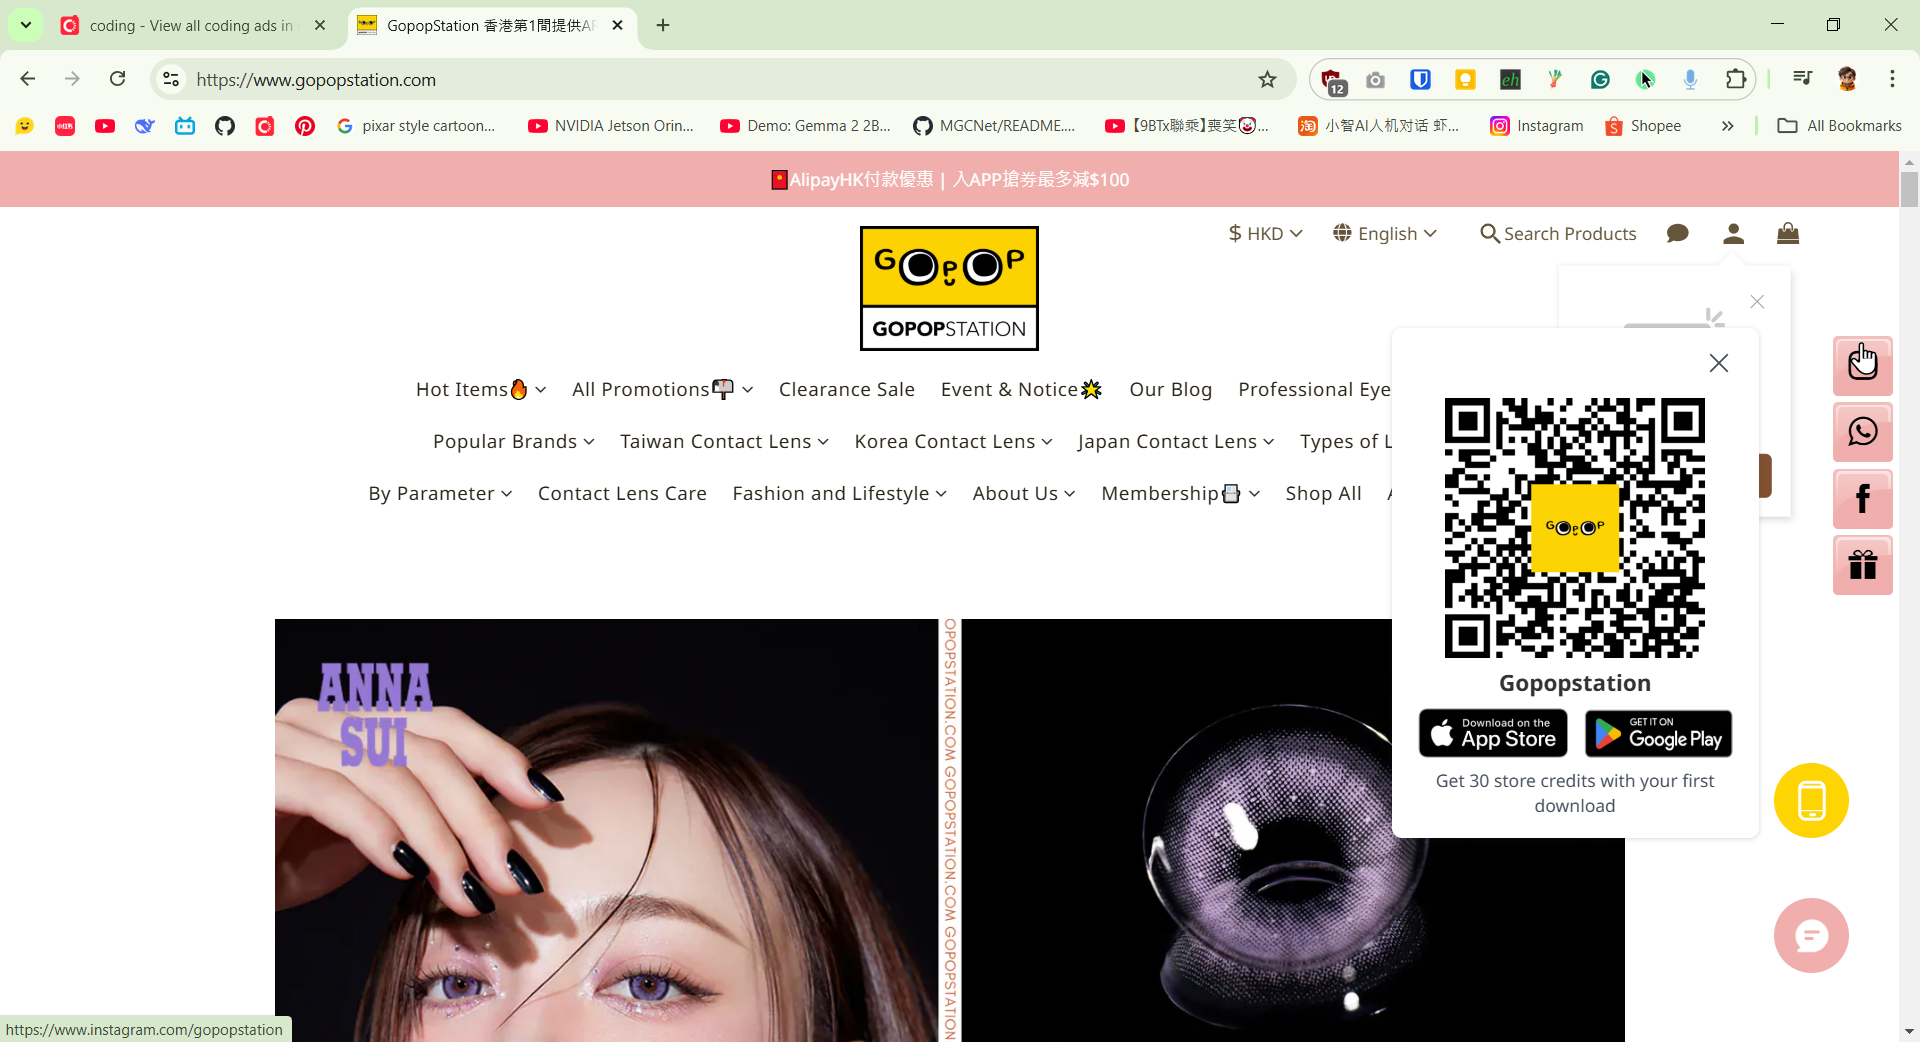Open Event & Notice menu item
The image size is (1920, 1042).
[1021, 389]
